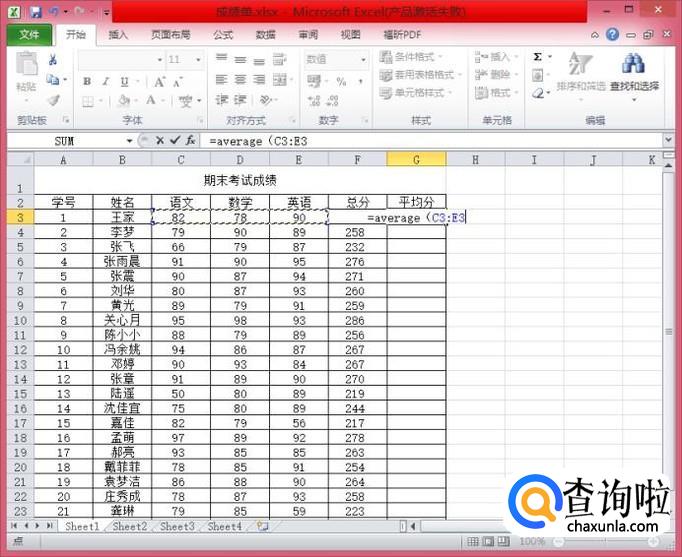This screenshot has width=682, height=557.
Task: Select Sheet3 tab
Action: (x=177, y=527)
